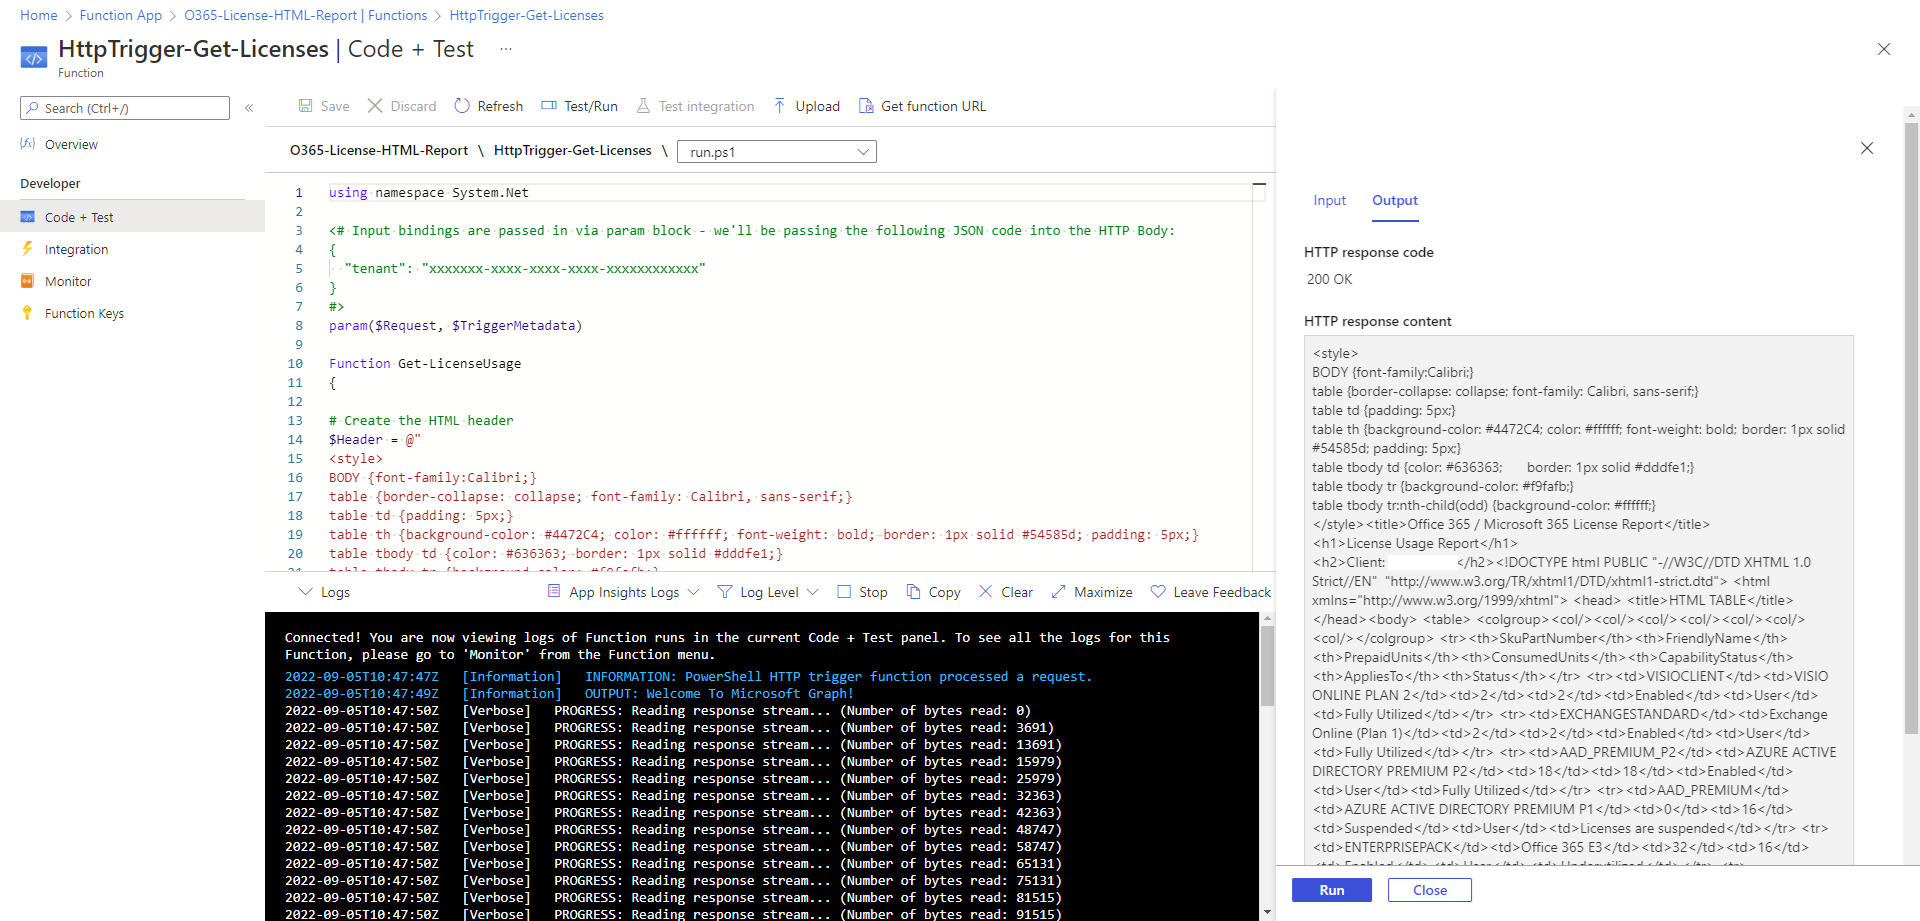
Task: Switch to the Input tab
Action: point(1329,200)
